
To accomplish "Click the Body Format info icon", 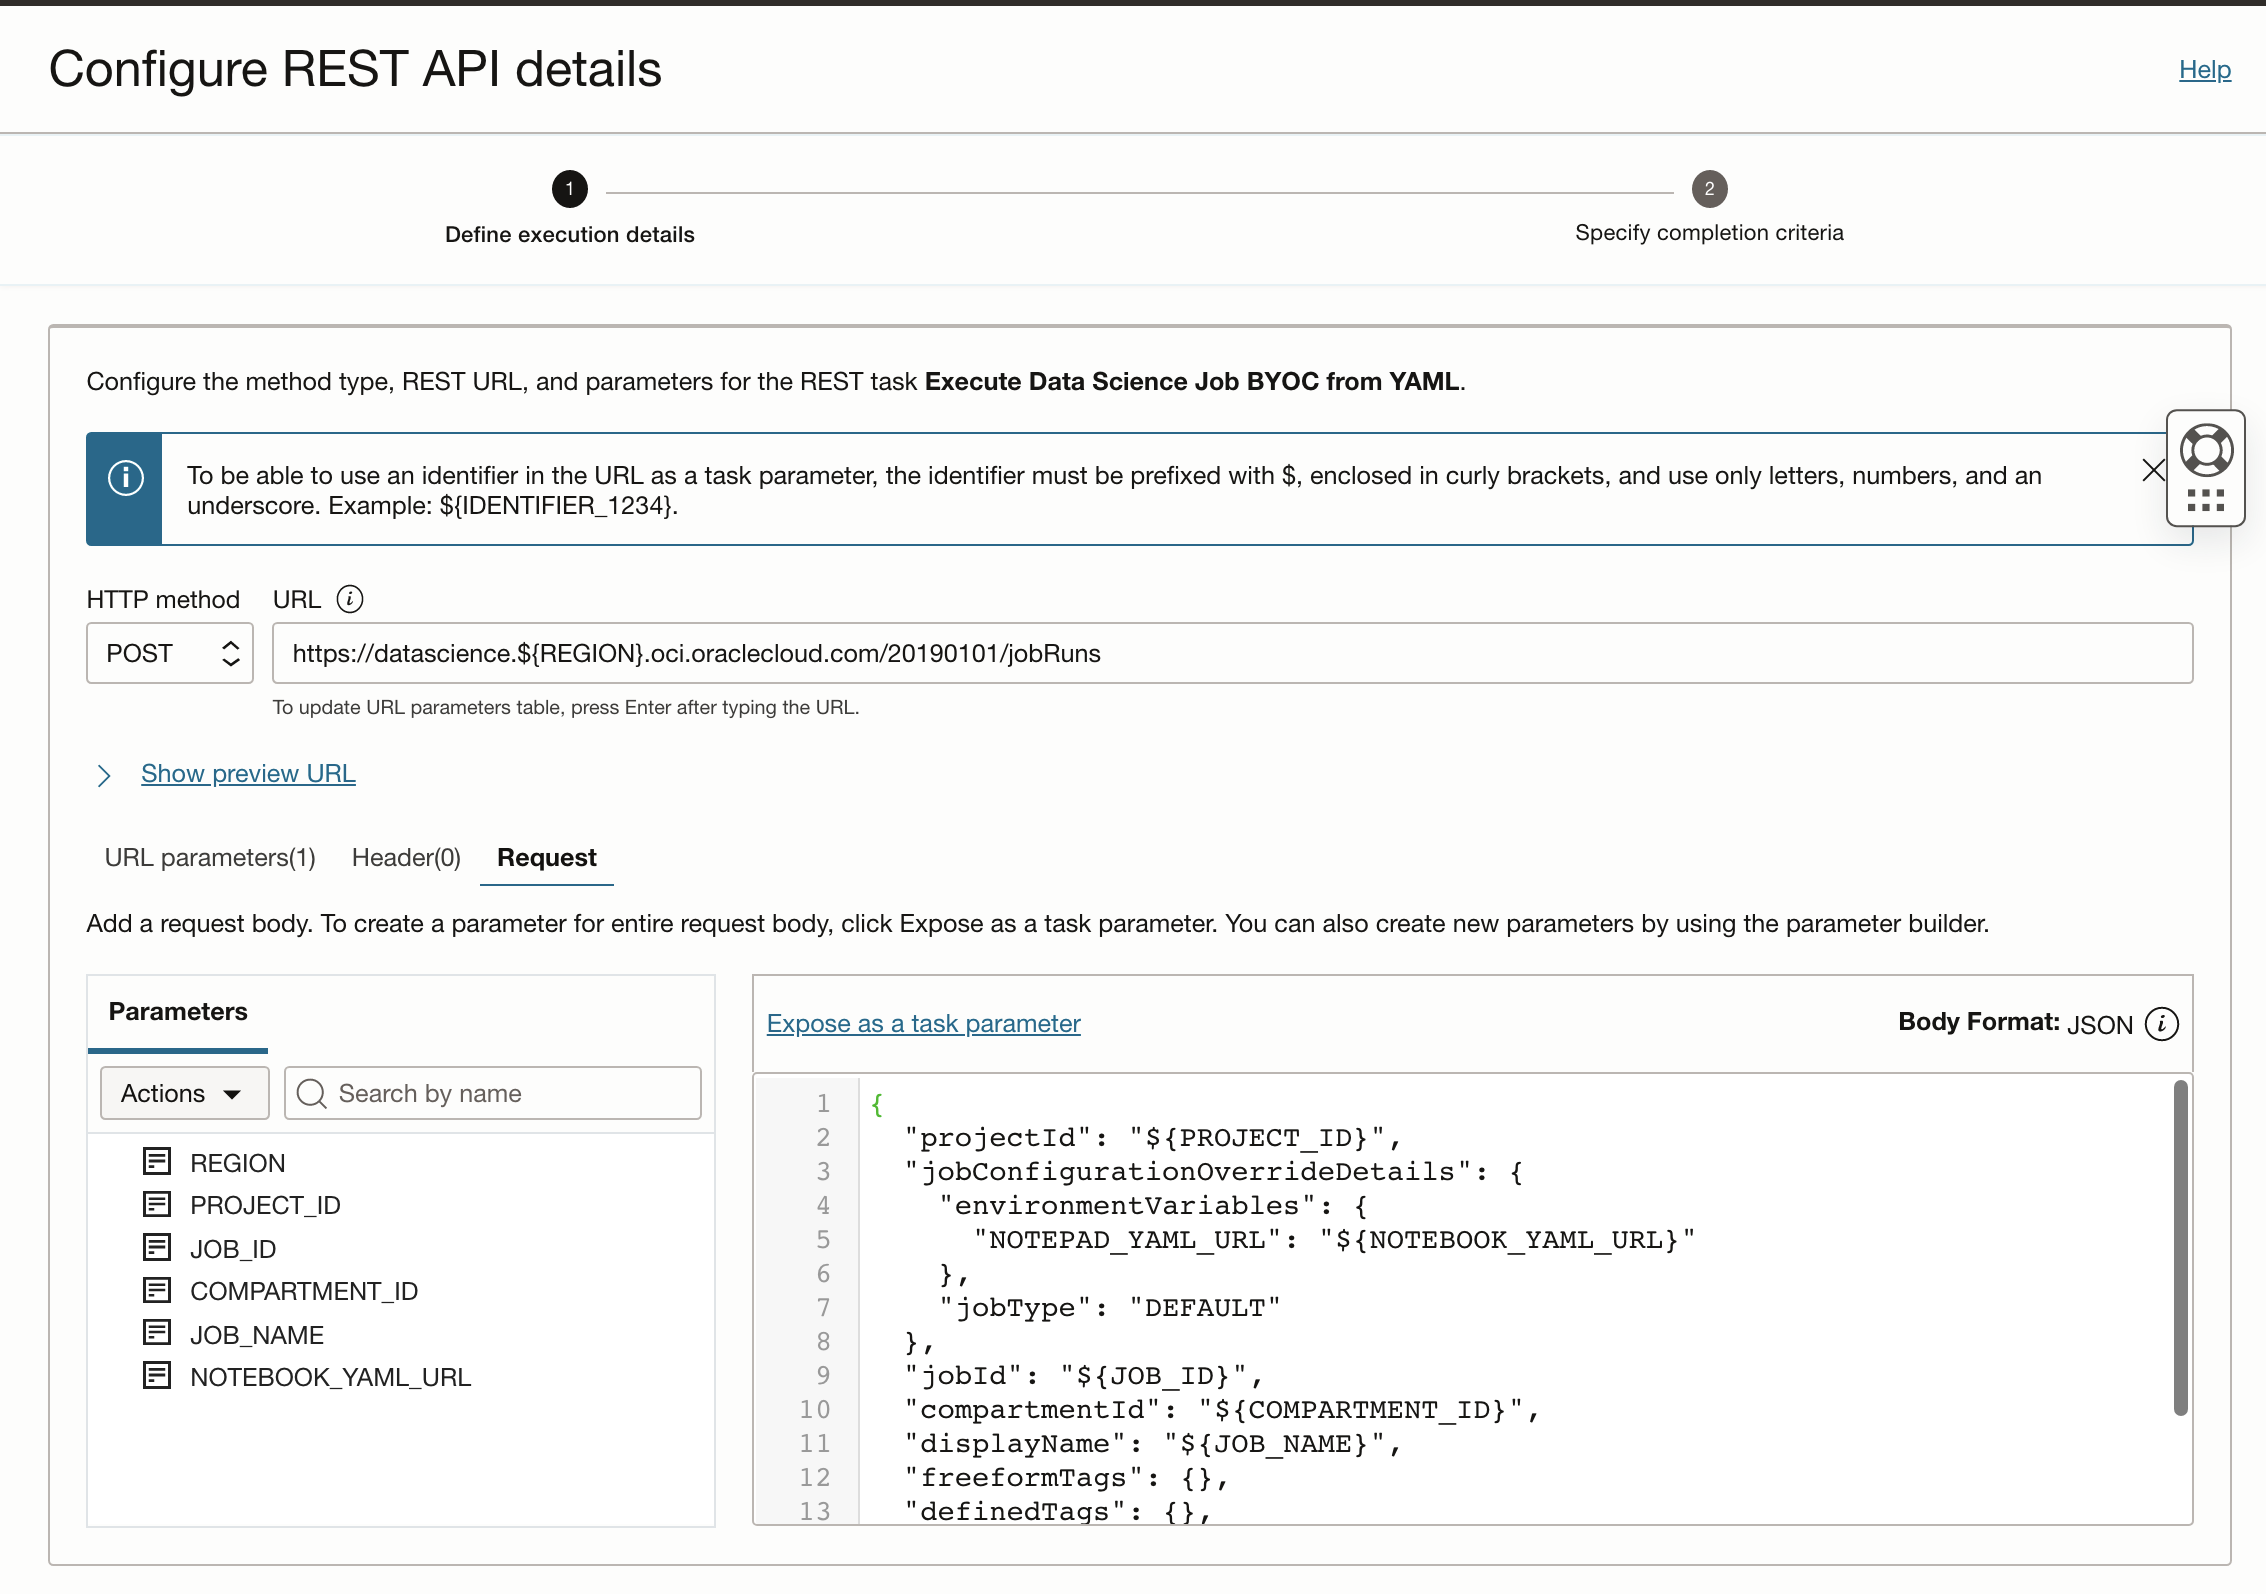I will click(x=2161, y=1024).
